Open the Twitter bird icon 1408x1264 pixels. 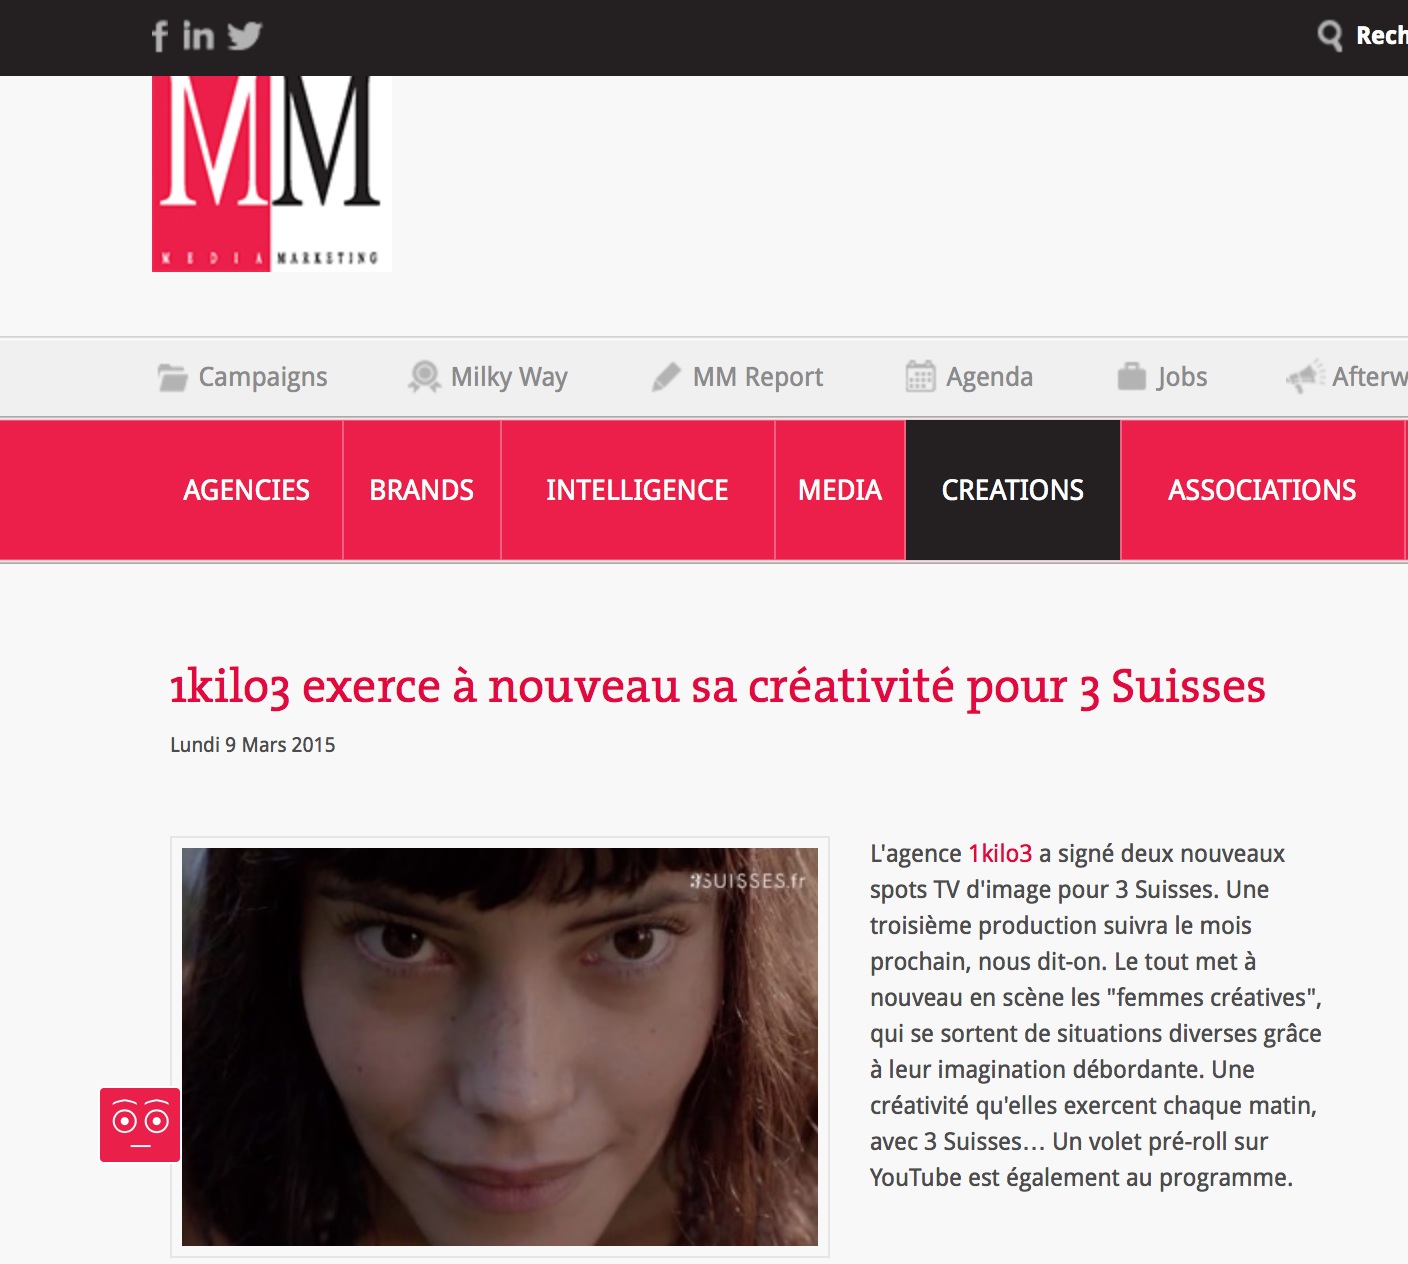pos(244,36)
